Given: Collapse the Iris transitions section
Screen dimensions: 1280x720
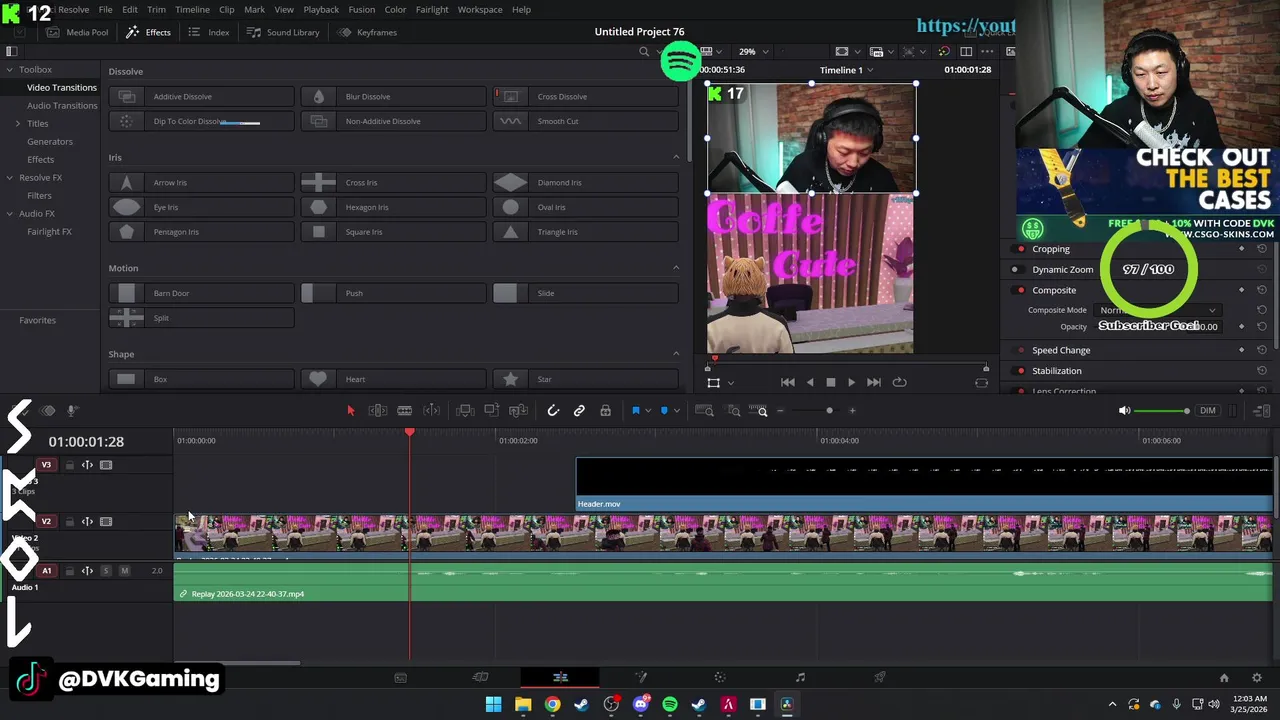Looking at the screenshot, I should [x=676, y=157].
